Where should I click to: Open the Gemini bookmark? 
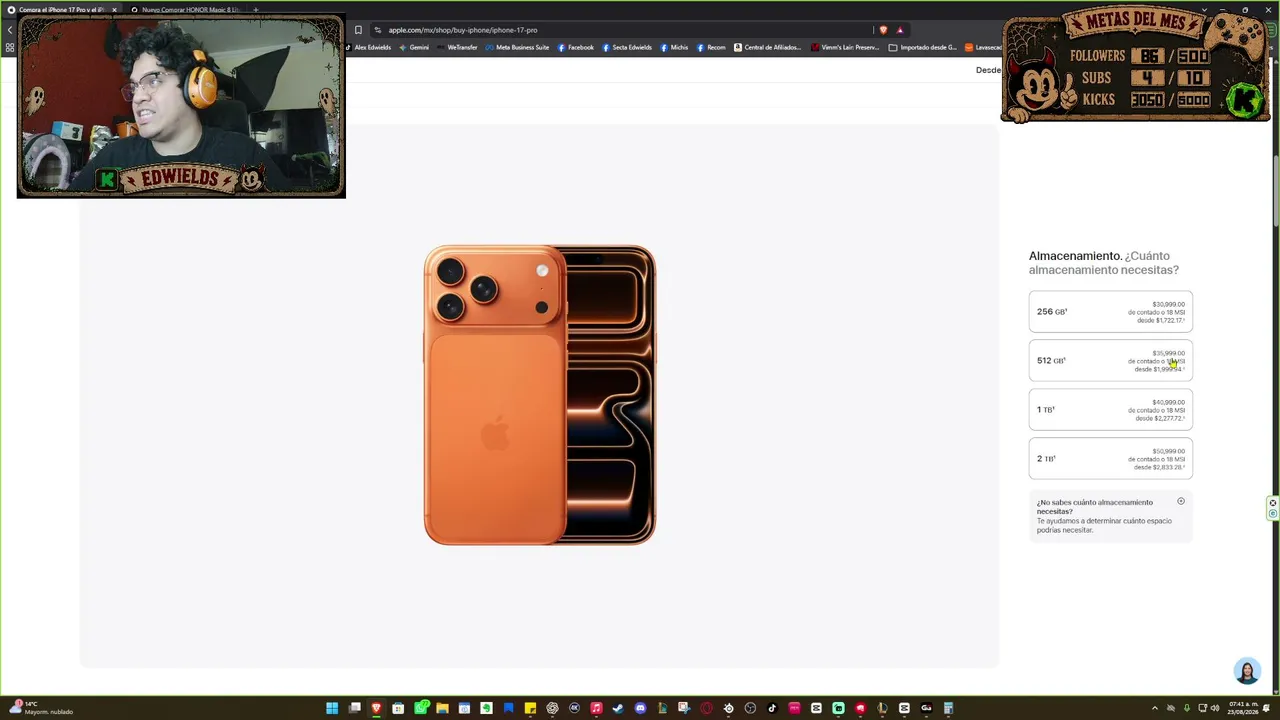coord(414,47)
